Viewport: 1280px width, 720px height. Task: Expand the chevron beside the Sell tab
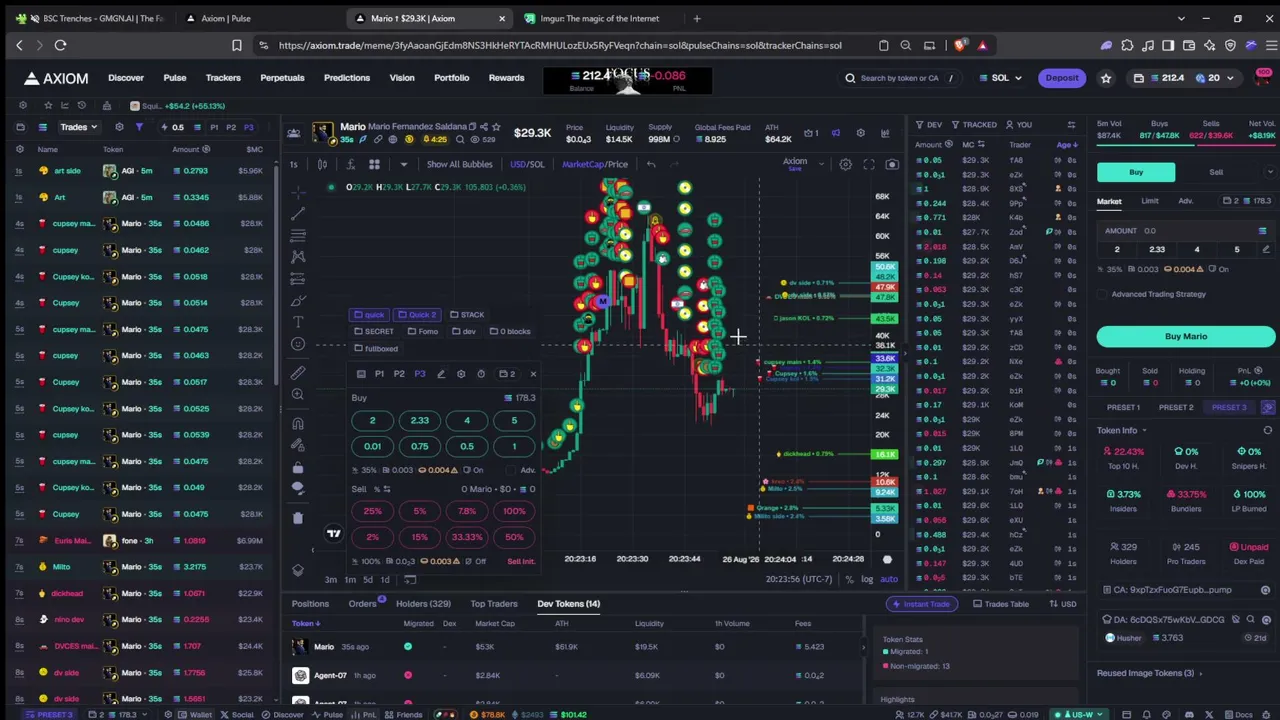[1270, 172]
